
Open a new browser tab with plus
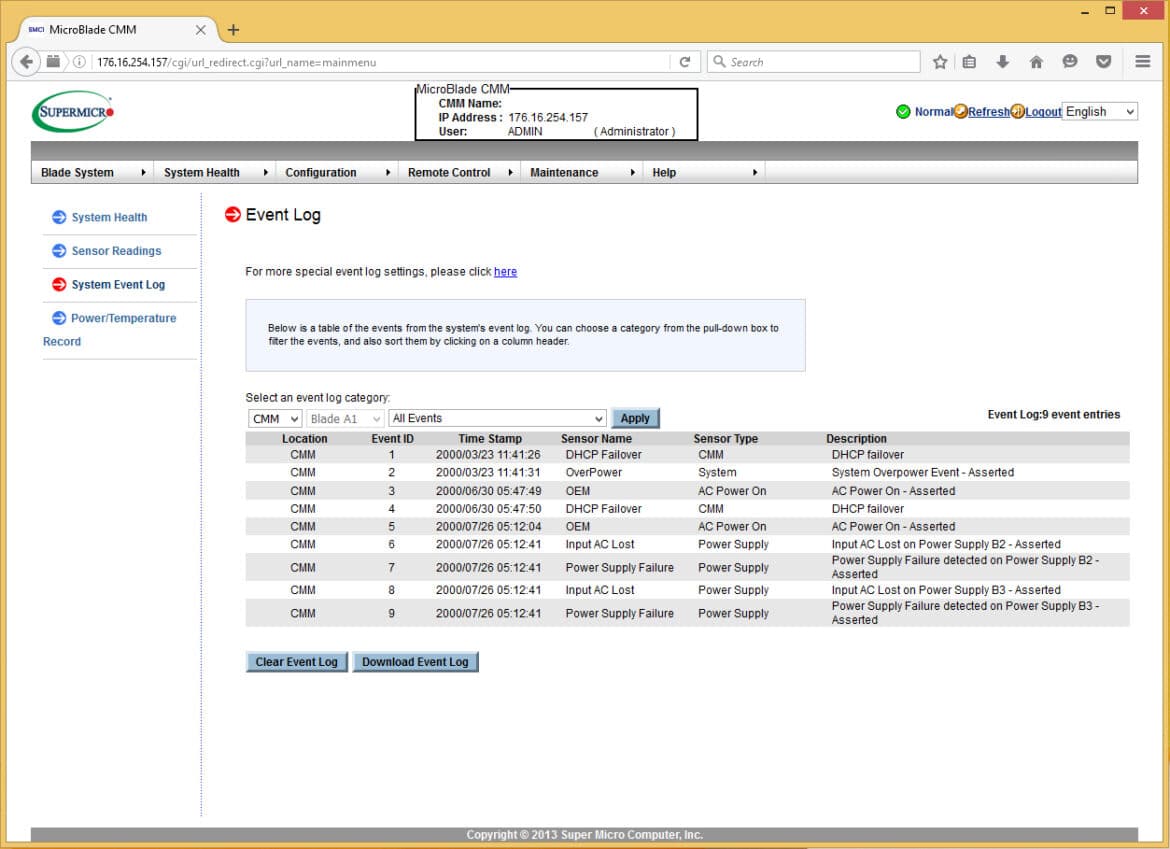[234, 30]
